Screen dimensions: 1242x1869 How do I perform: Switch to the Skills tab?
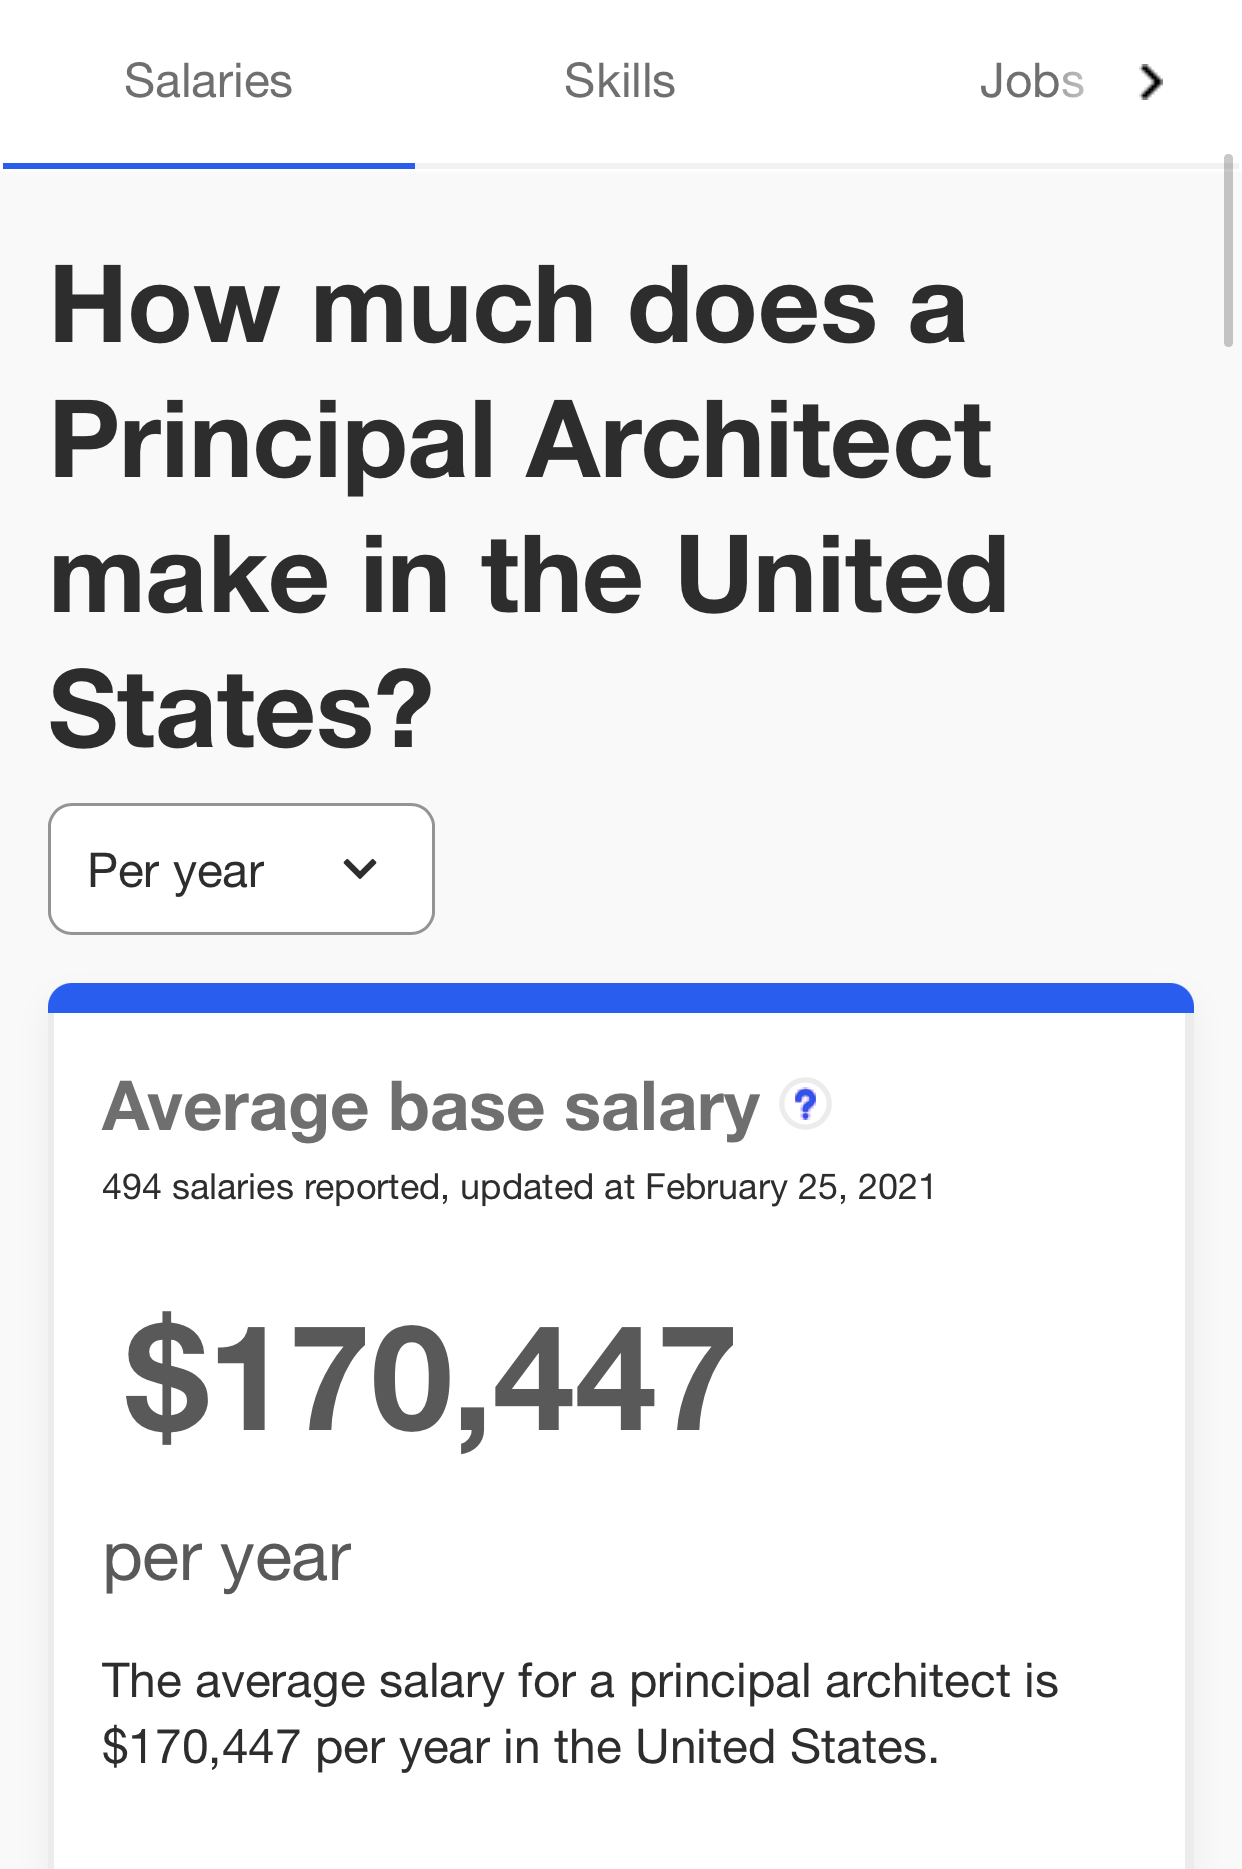click(619, 81)
